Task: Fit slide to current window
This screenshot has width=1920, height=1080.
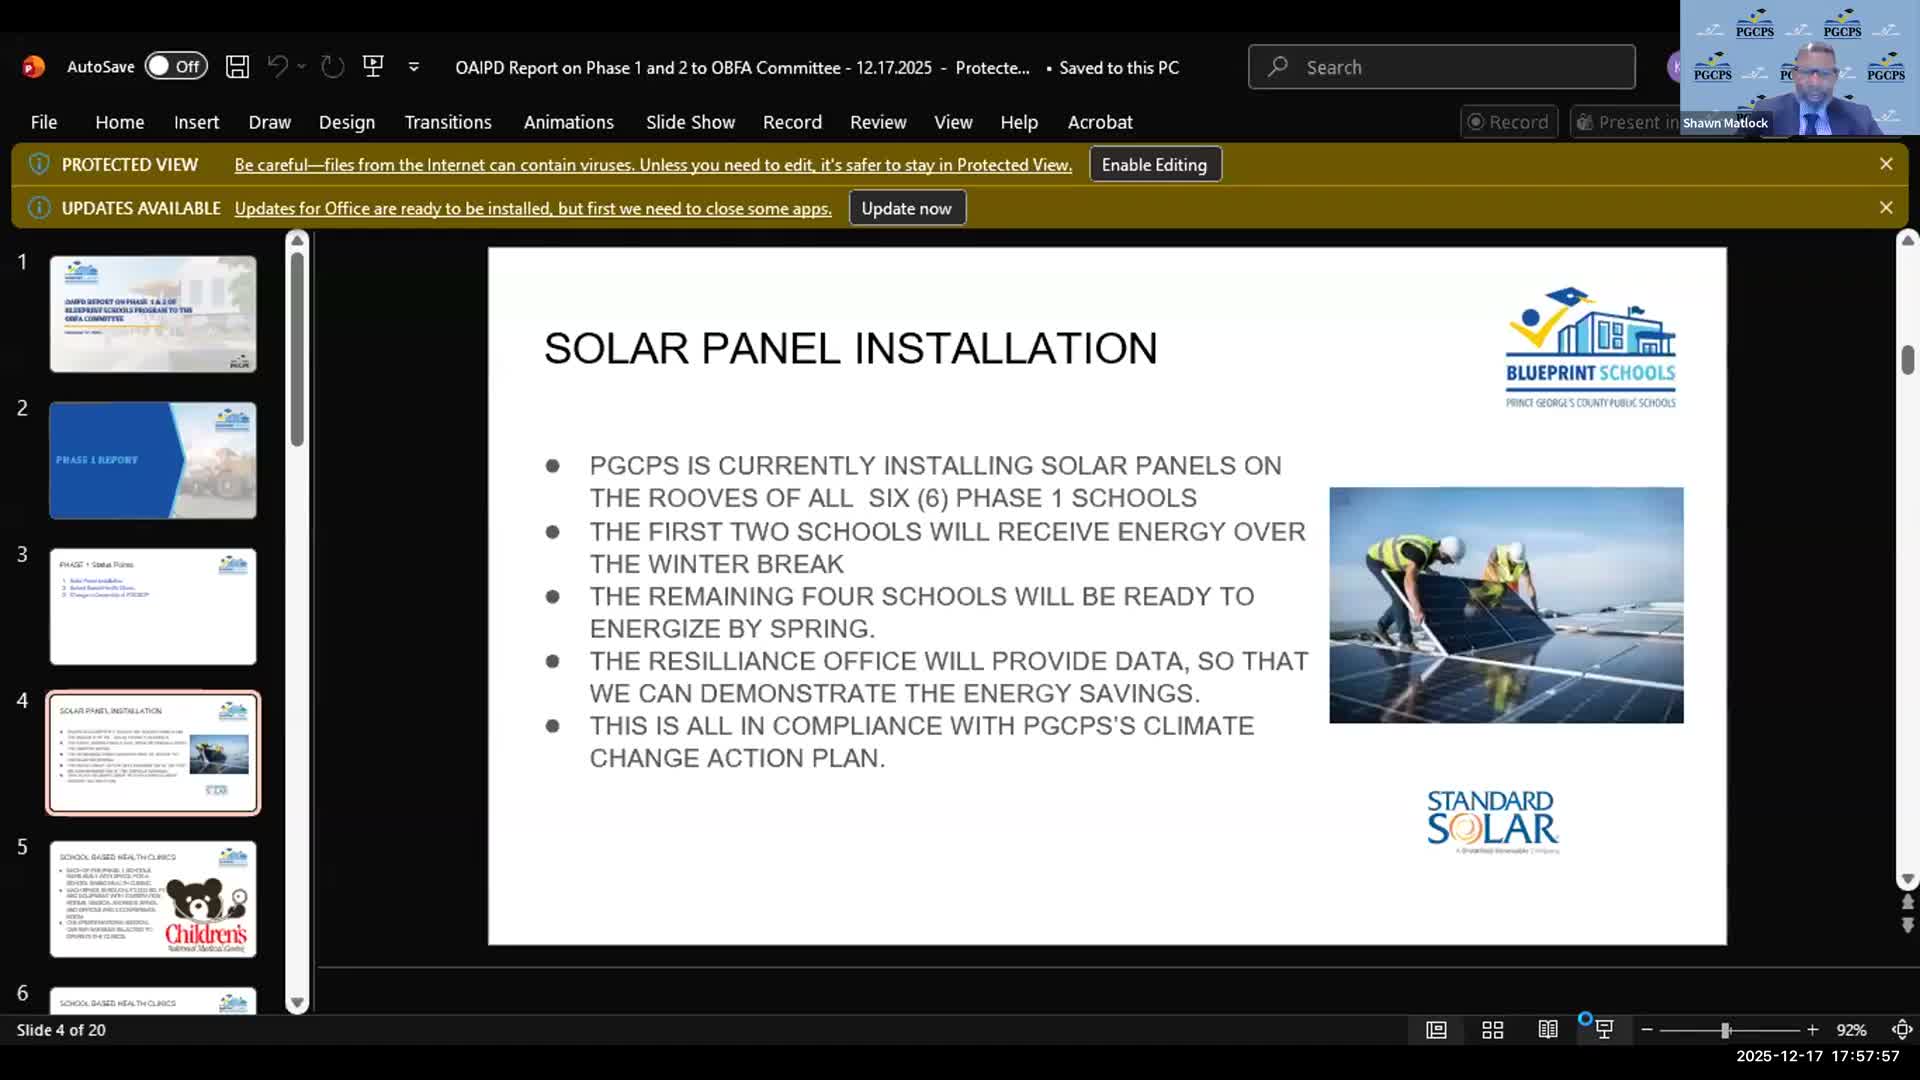Action: coord(1901,1030)
